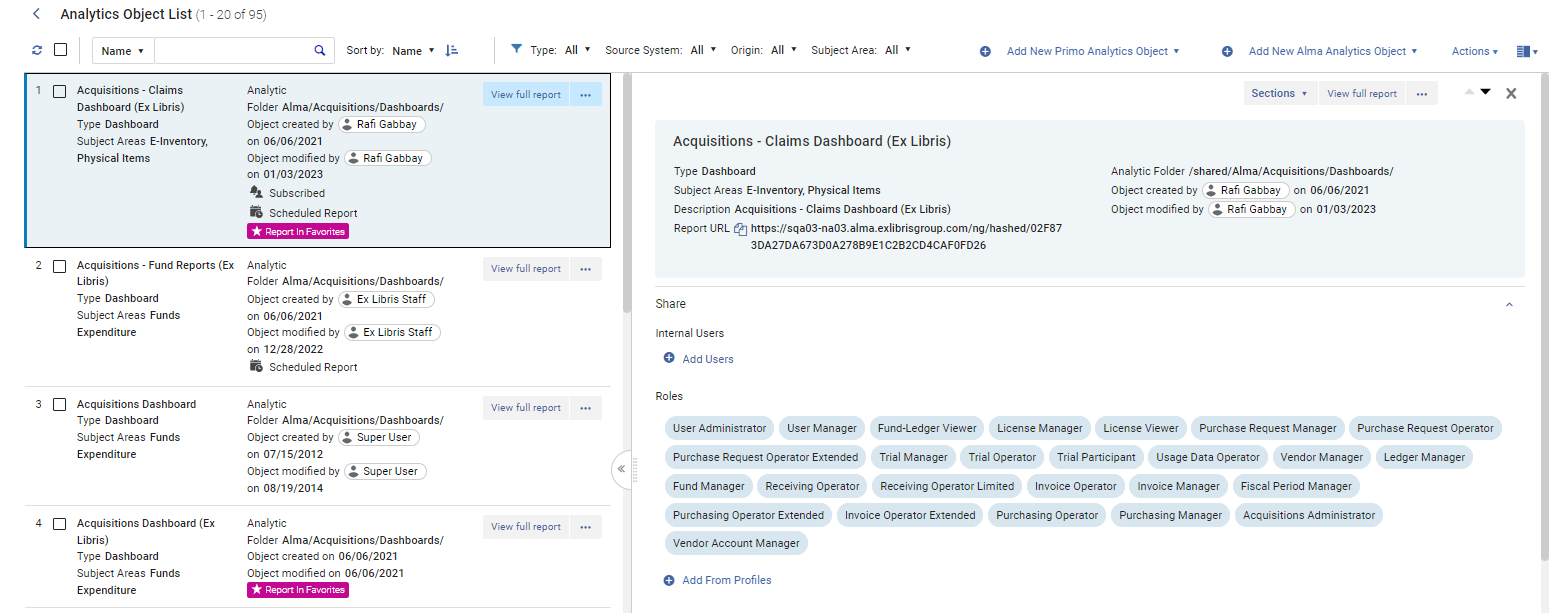
Task: Collapse the Share section
Action: (1509, 304)
